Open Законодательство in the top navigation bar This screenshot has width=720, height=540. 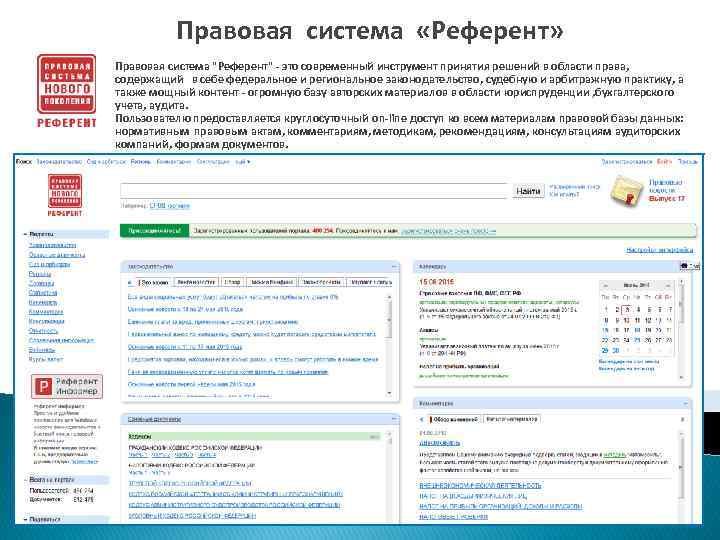pos(59,162)
